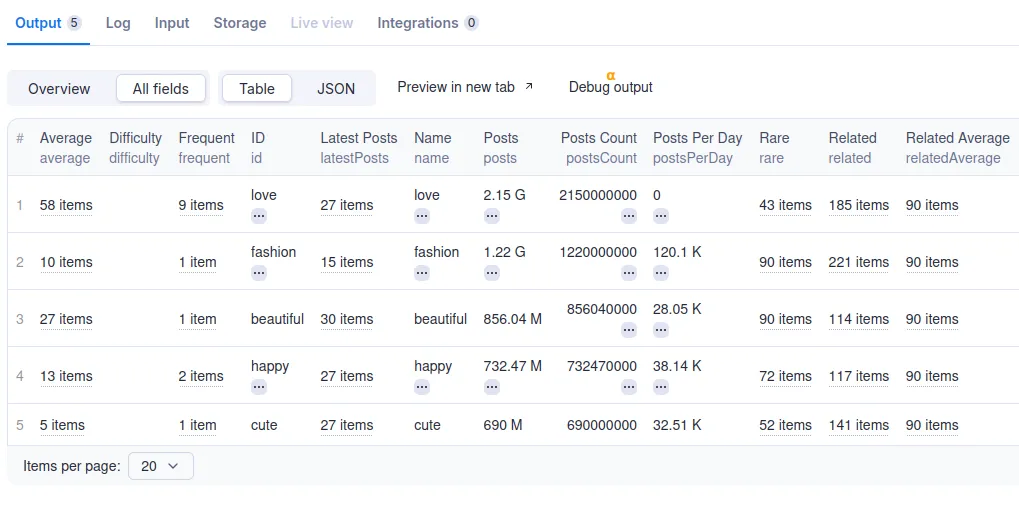Open 185 items in Related column
This screenshot has height=508, width=1019.
(x=858, y=205)
